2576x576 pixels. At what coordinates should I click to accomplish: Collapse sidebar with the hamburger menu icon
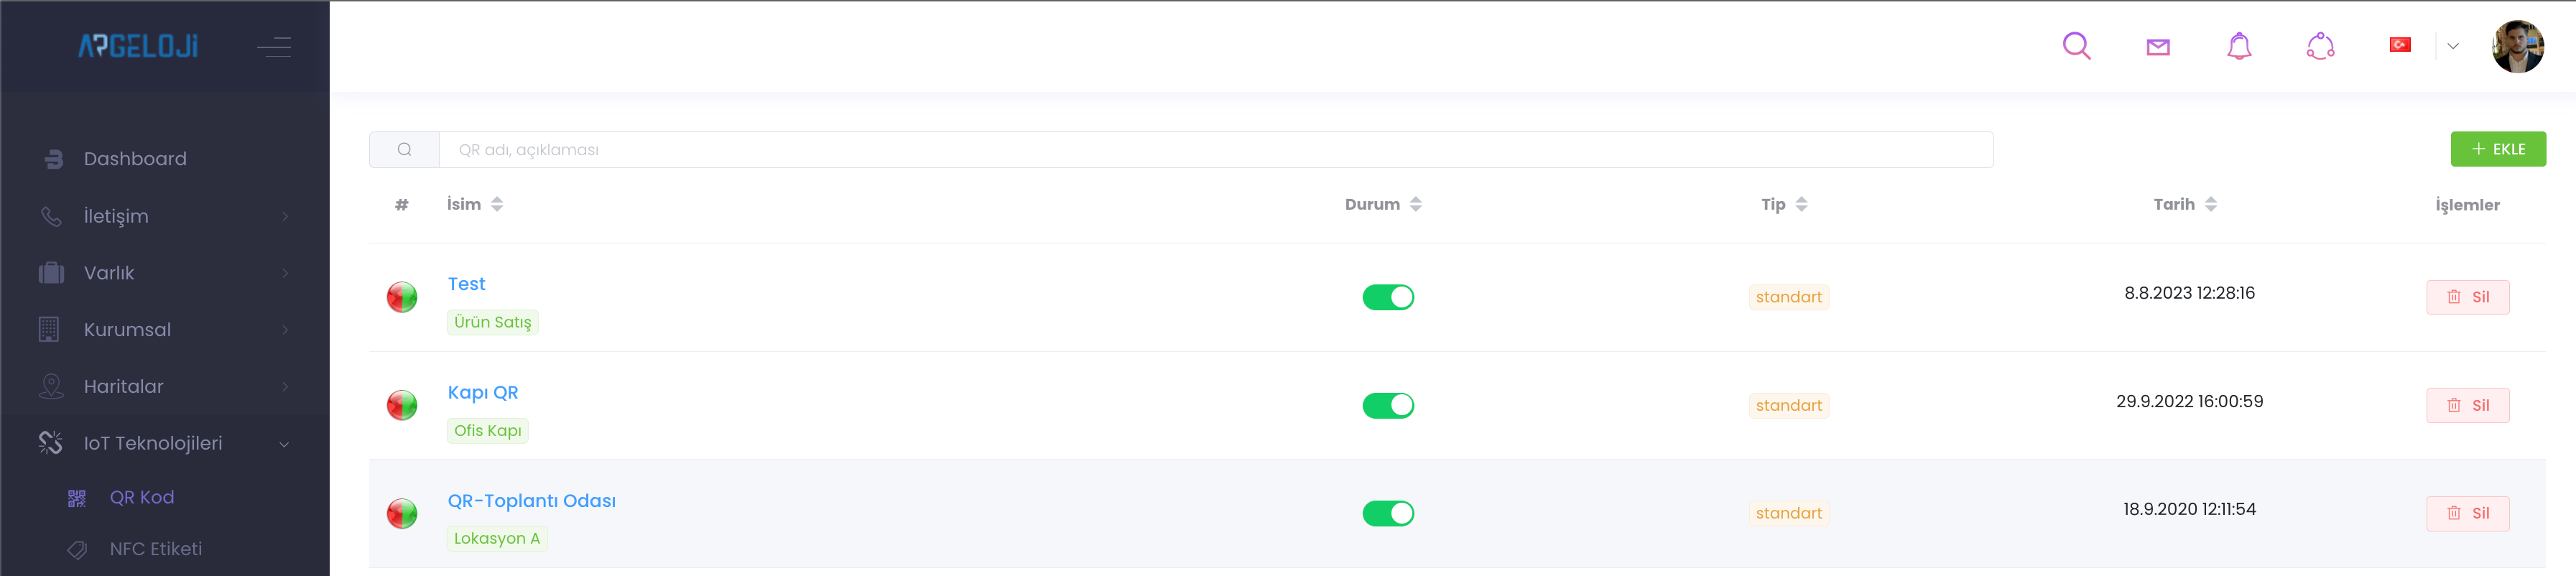click(274, 46)
